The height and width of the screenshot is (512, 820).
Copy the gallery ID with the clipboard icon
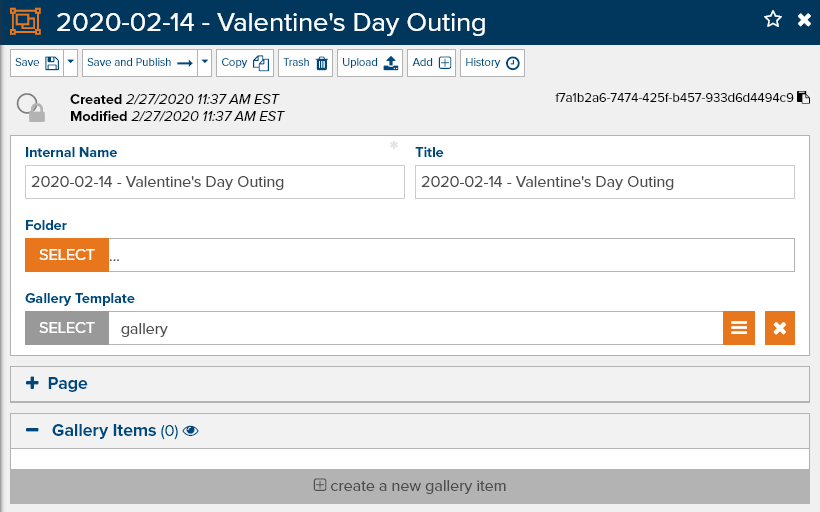(803, 98)
